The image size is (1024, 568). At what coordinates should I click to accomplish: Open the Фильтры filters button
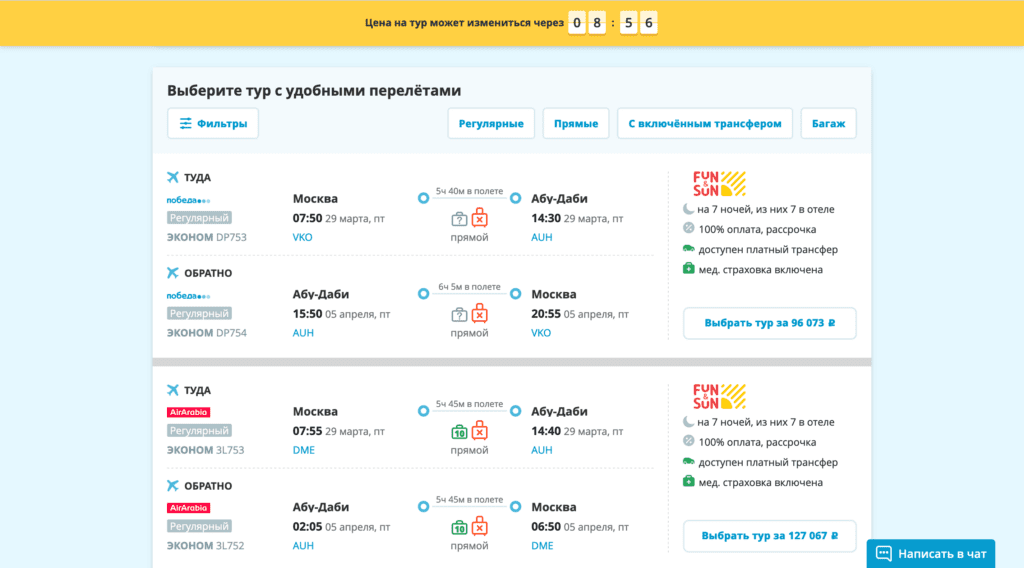[213, 123]
